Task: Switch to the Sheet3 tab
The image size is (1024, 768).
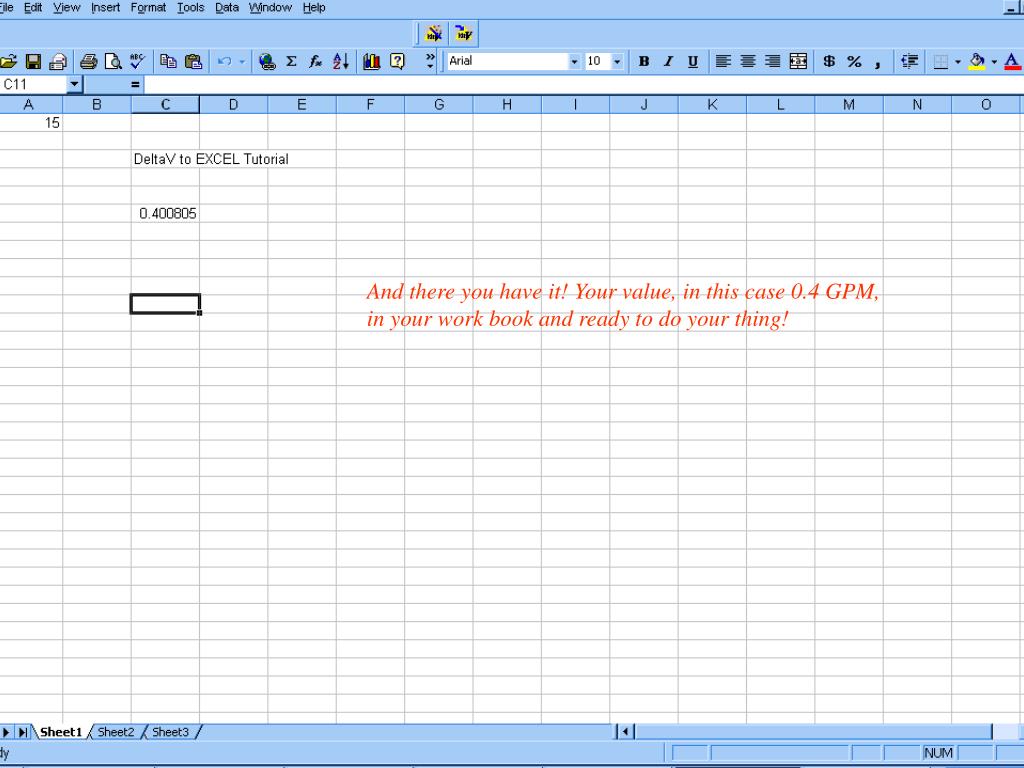Action: coord(170,732)
